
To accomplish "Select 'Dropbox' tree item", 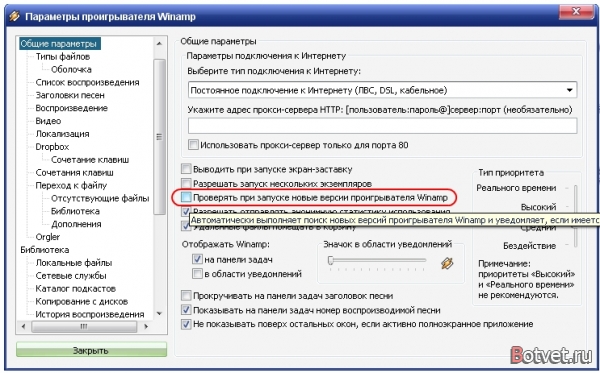I will click(x=52, y=147).
